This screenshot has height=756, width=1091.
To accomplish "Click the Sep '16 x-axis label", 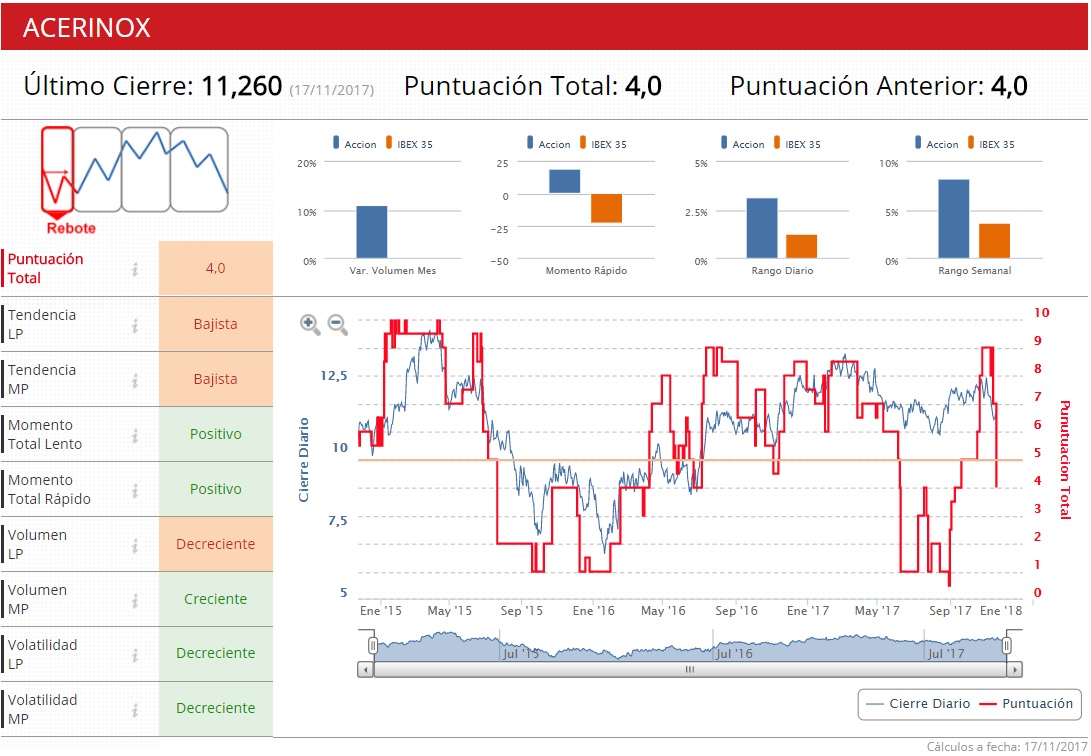I will point(736,611).
